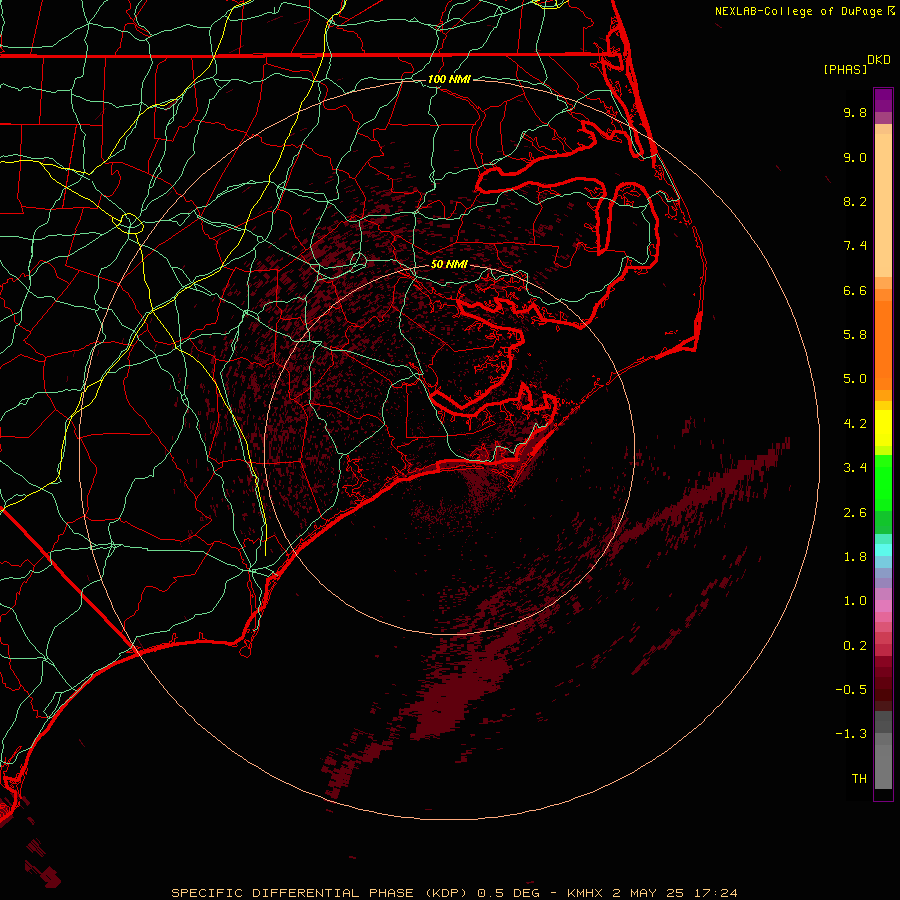
Task: Click the bright green segment of the color bar
Action: click(883, 482)
